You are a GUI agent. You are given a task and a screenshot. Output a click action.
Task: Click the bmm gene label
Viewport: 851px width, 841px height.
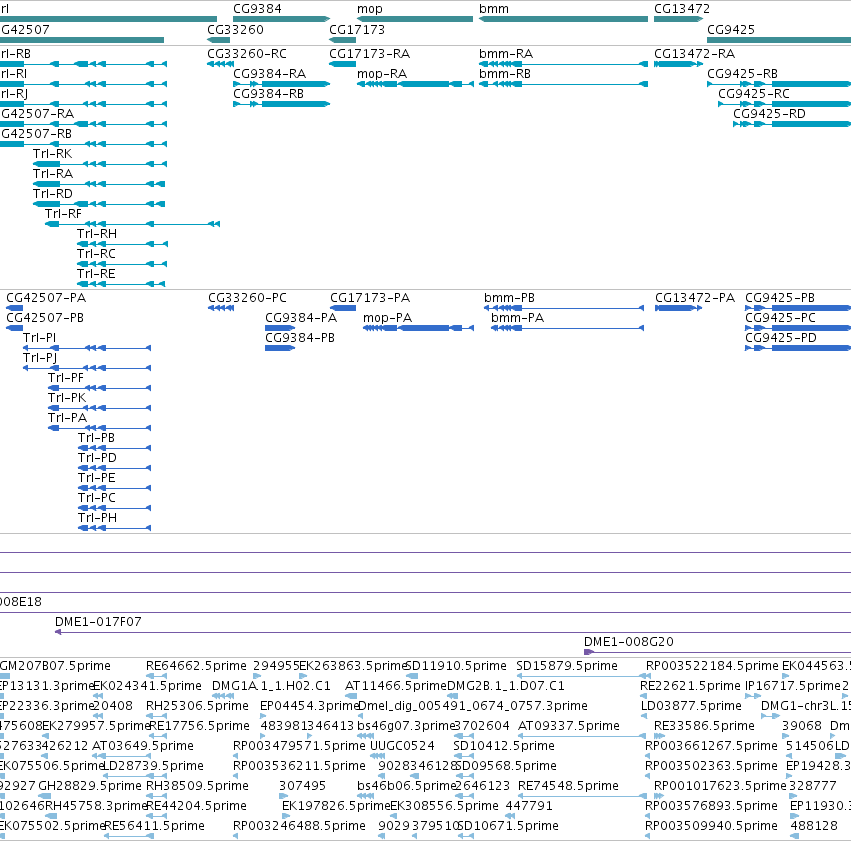click(494, 9)
